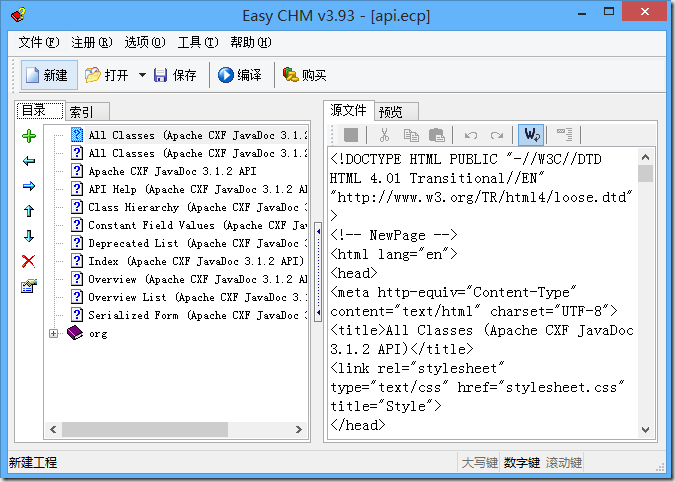Click the <html lang="en"> source line
This screenshot has width=675, height=482.
393,255
